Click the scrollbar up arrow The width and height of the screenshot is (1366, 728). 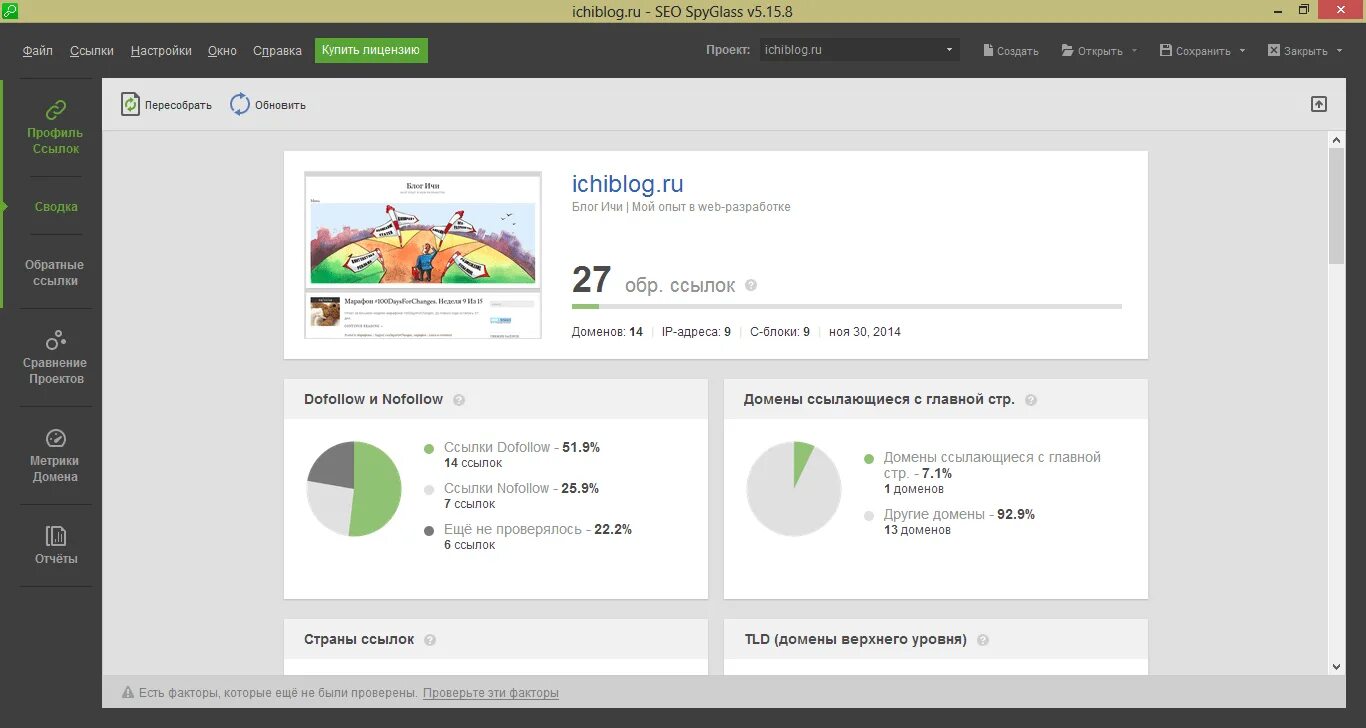click(x=1337, y=141)
